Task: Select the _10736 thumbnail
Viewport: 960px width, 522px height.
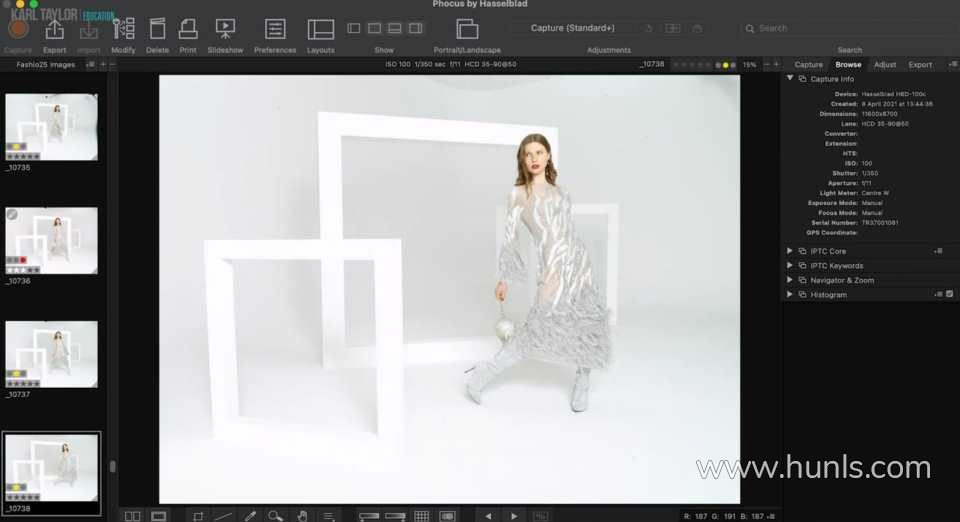Action: pyautogui.click(x=52, y=241)
